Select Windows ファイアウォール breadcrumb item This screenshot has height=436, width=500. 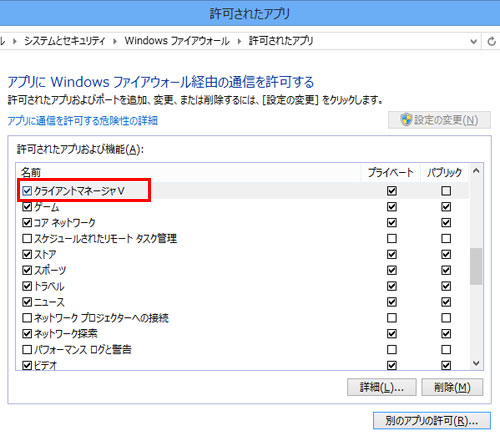tap(177, 41)
